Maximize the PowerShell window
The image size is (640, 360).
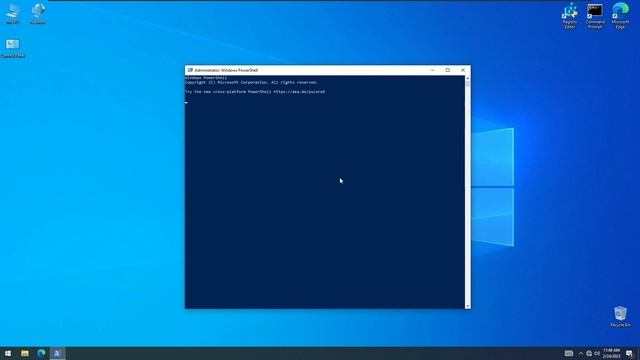click(x=448, y=70)
